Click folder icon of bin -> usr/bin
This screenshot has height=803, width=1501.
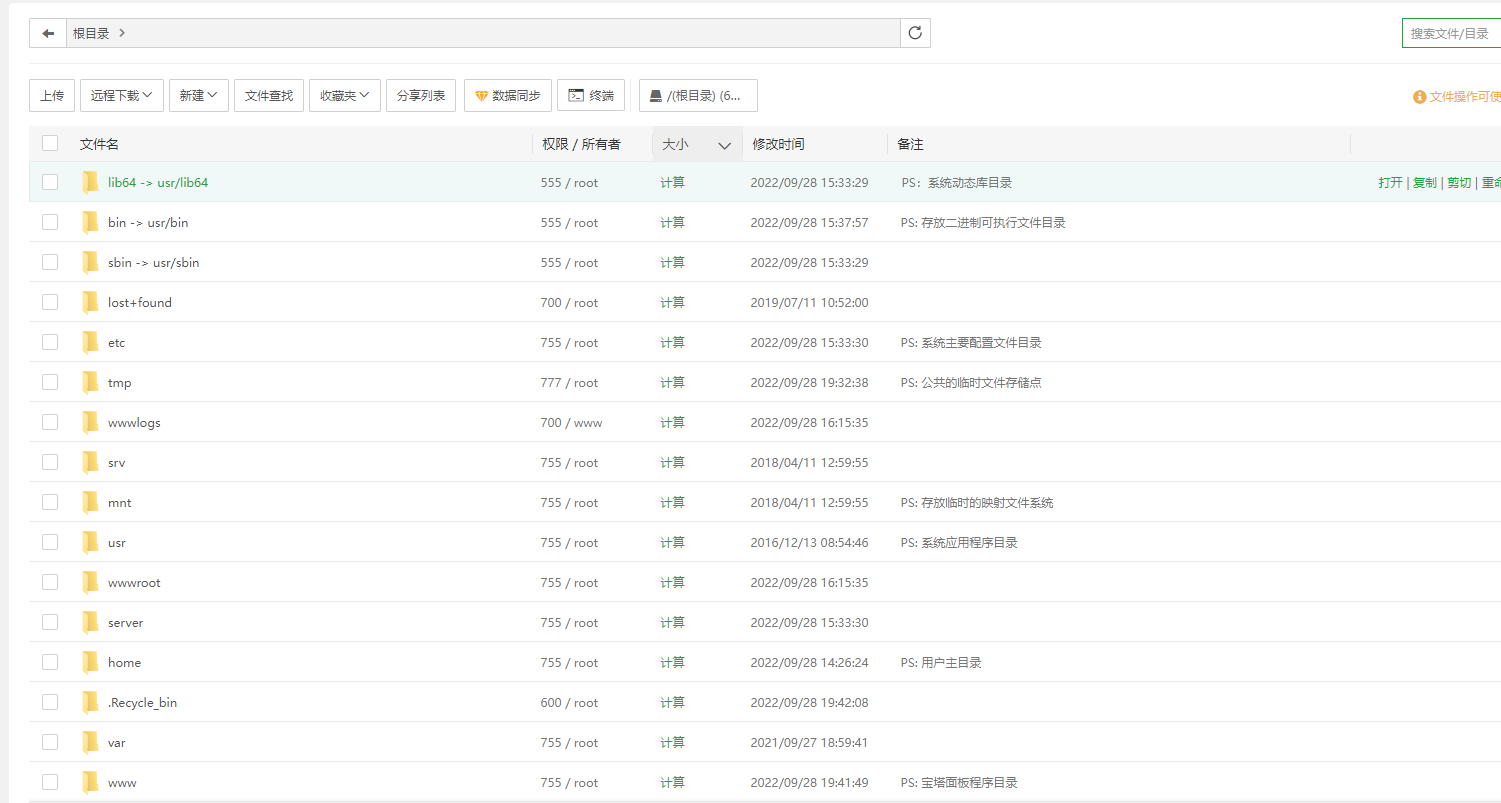point(91,222)
